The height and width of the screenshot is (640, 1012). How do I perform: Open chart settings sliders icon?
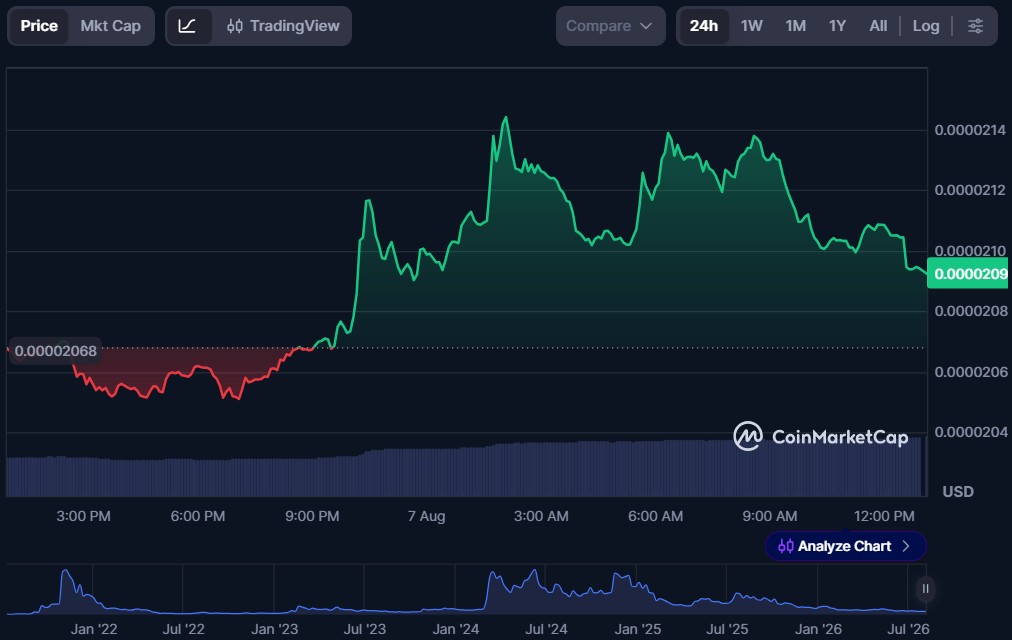pos(975,26)
